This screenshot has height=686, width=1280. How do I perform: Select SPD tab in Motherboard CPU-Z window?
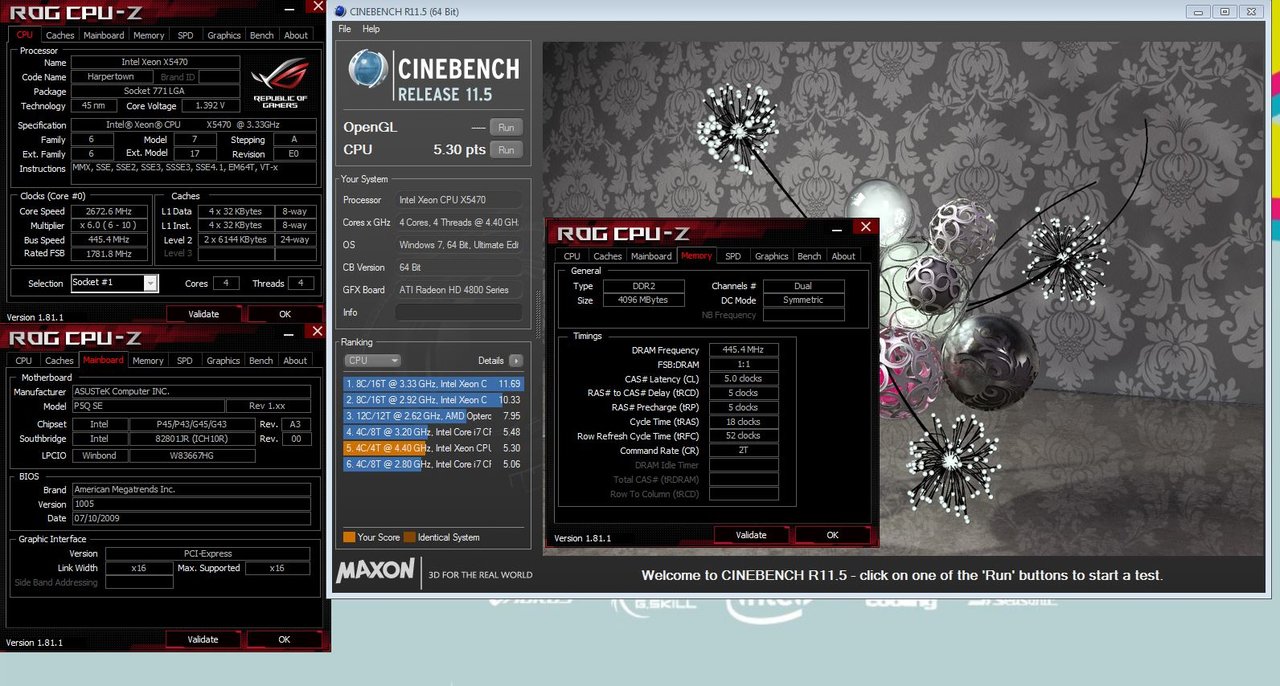[185, 360]
